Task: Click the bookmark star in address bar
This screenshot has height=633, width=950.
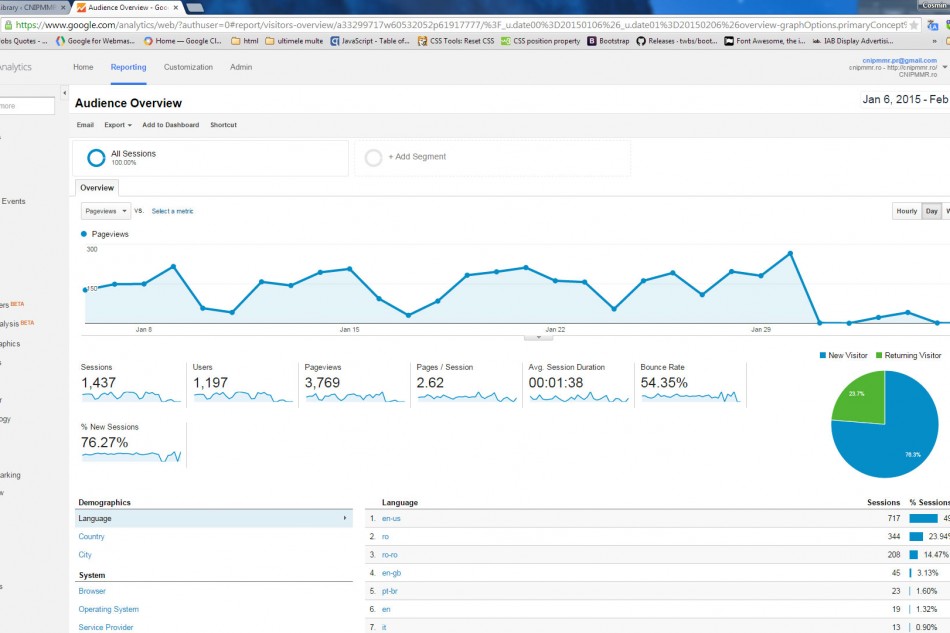Action: [914, 24]
